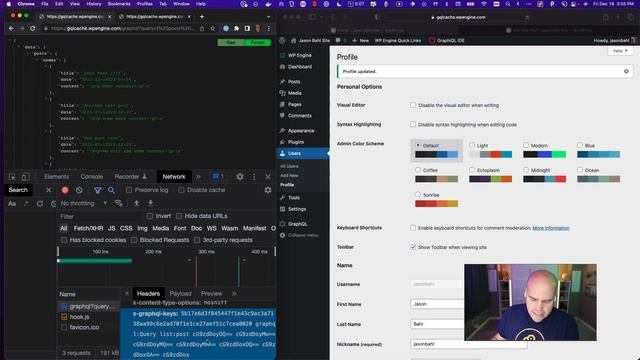Image resolution: width=640 pixels, height=360 pixels.
Task: Open Chrome extensions puzzle icon
Action: [236, 29]
